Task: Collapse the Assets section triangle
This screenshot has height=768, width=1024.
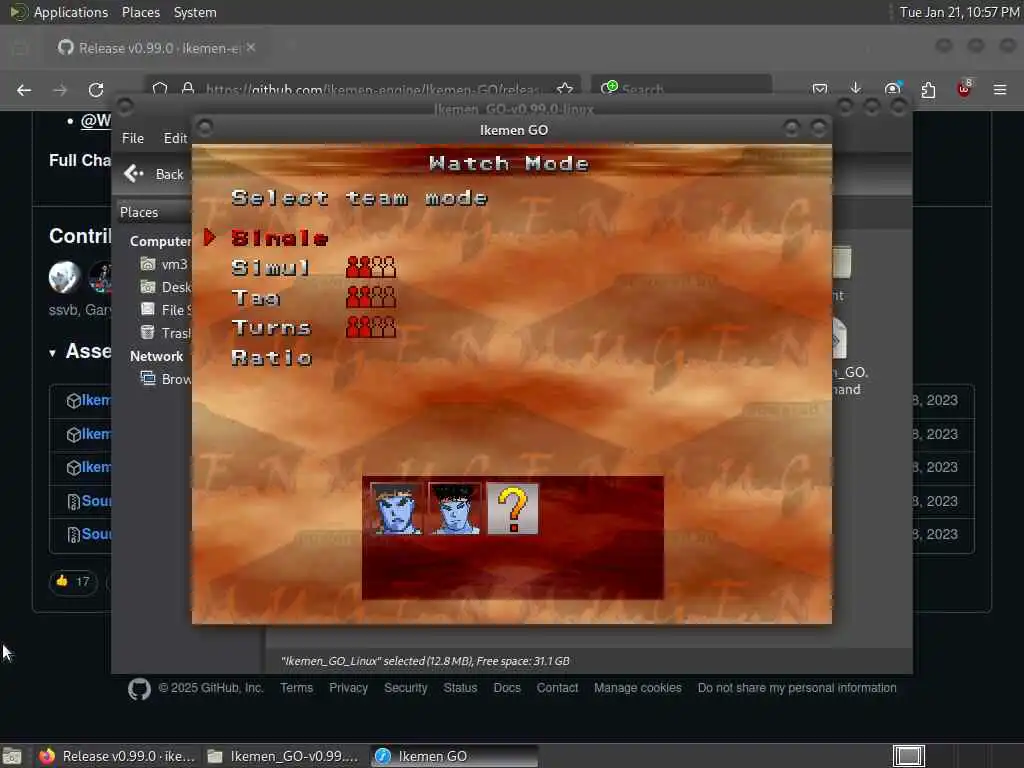Action: tap(52, 353)
